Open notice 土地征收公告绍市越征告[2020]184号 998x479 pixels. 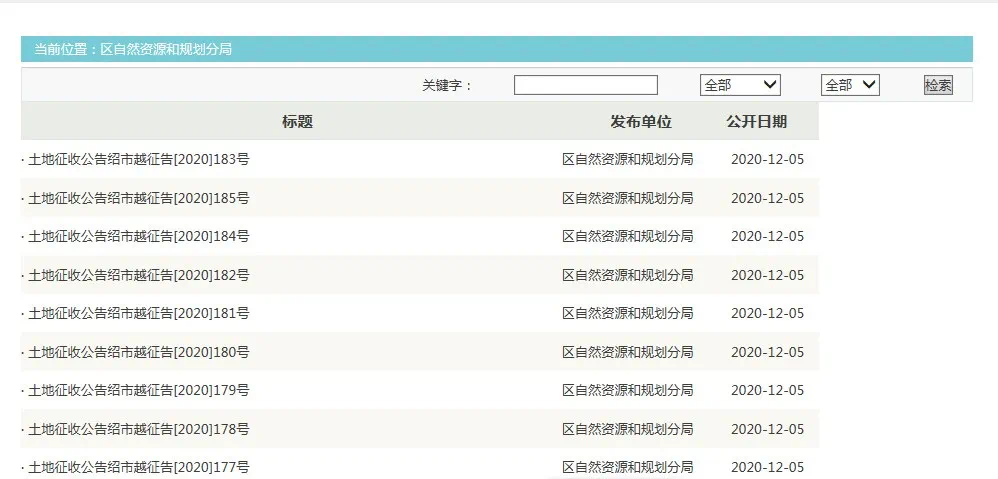point(139,236)
